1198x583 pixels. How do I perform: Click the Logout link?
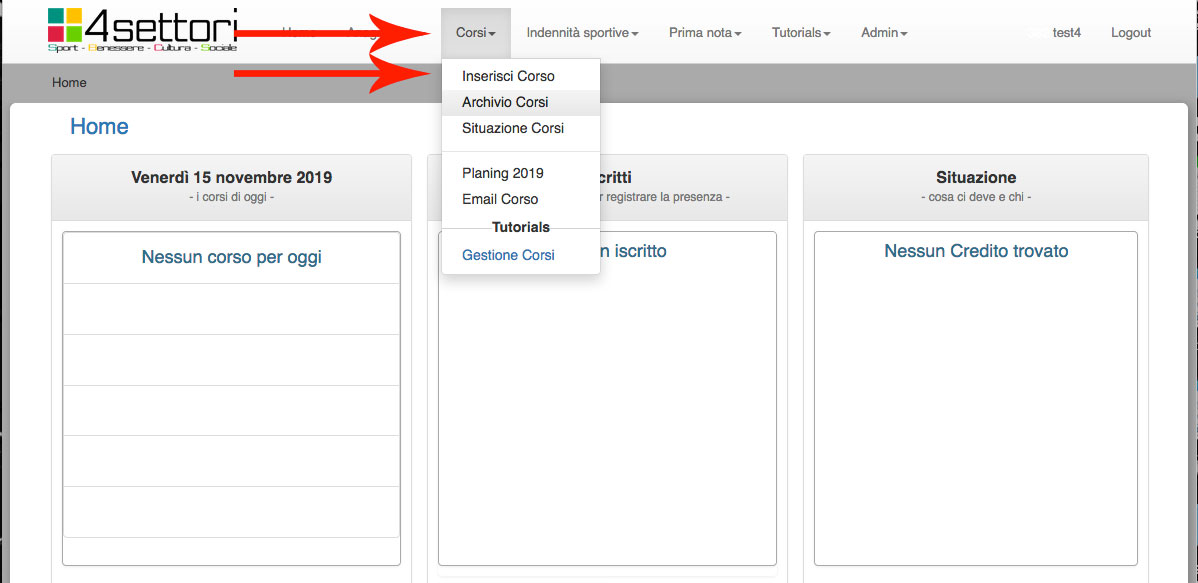point(1131,33)
